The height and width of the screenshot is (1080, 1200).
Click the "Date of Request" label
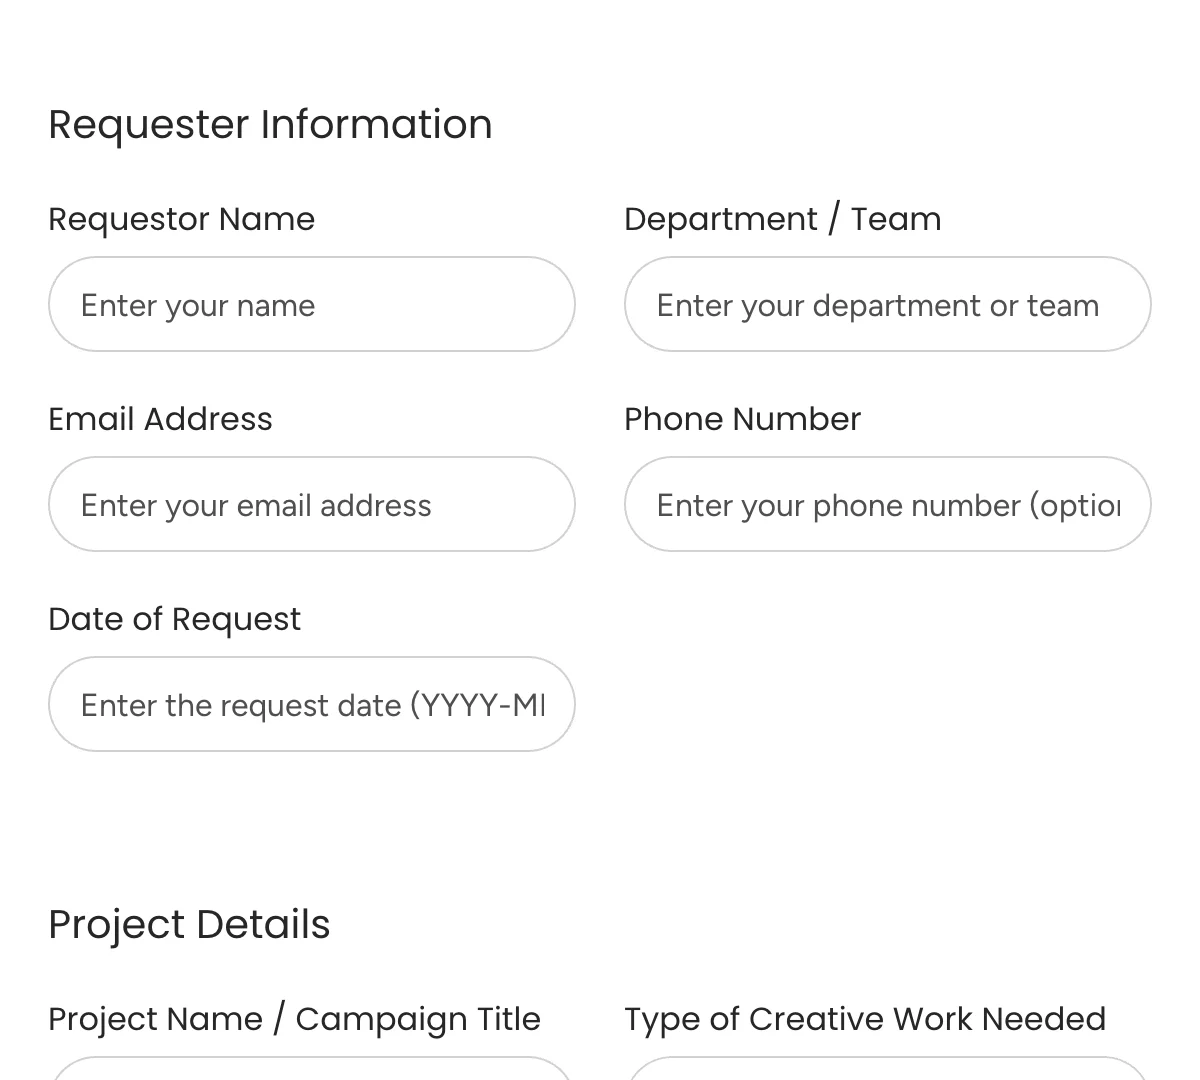point(174,618)
